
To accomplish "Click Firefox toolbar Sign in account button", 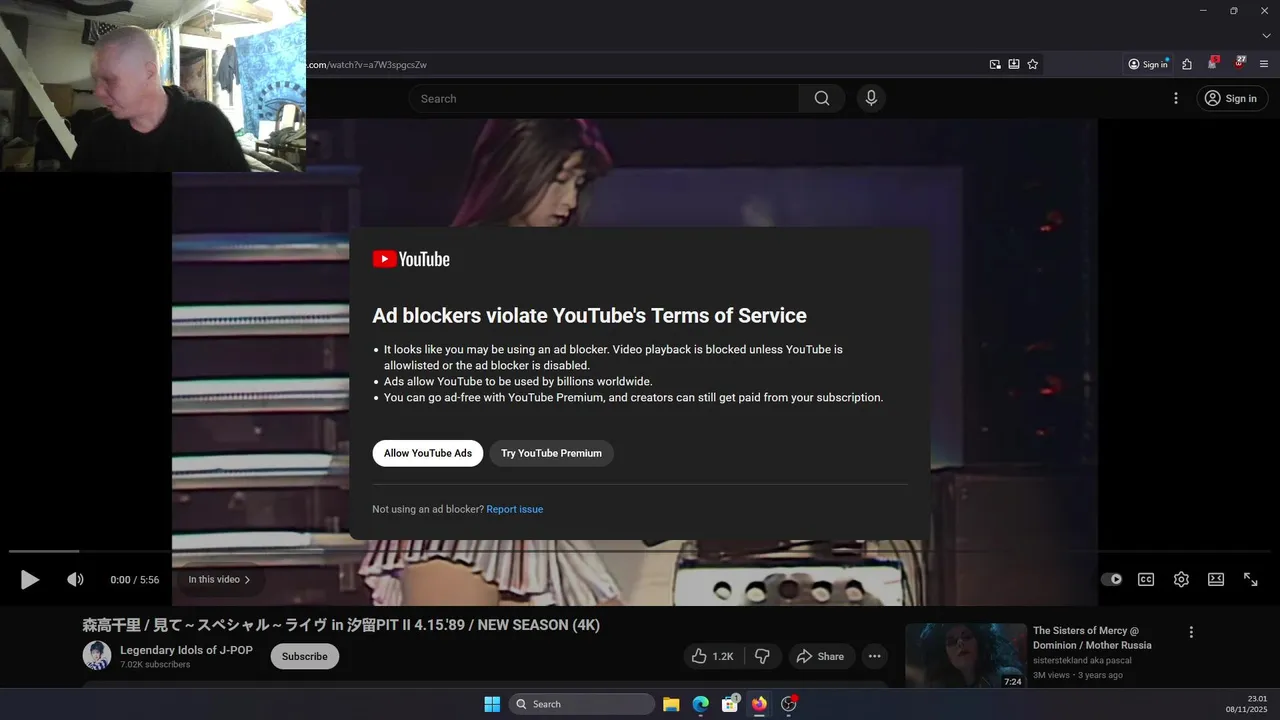I will coord(1148,64).
